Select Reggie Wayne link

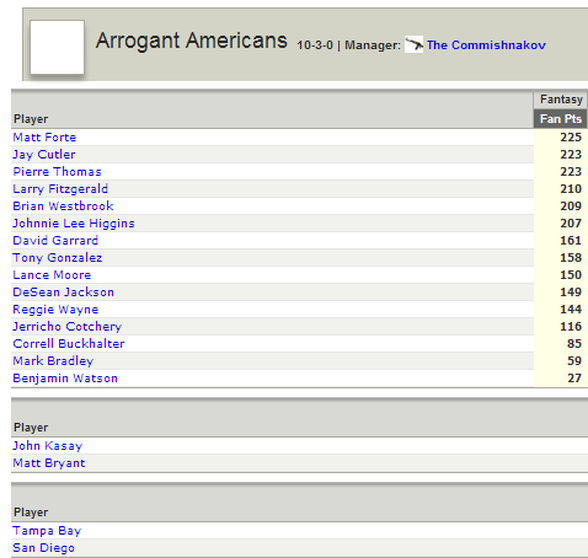(56, 309)
